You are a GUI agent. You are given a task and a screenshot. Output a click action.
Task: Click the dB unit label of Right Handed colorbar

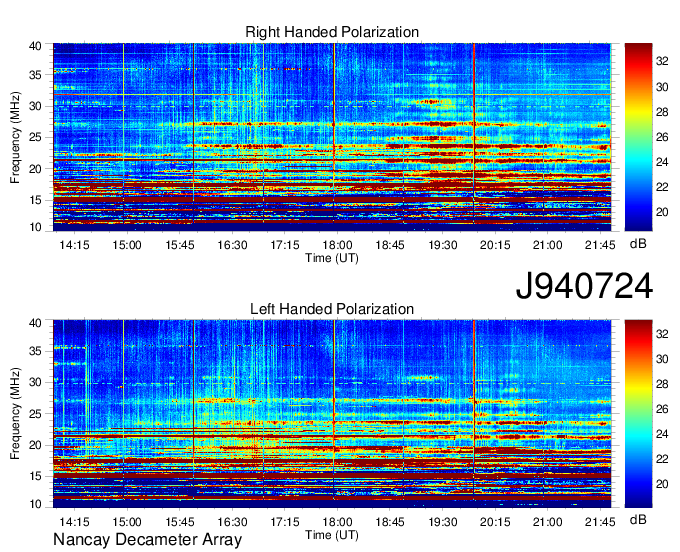(x=638, y=244)
